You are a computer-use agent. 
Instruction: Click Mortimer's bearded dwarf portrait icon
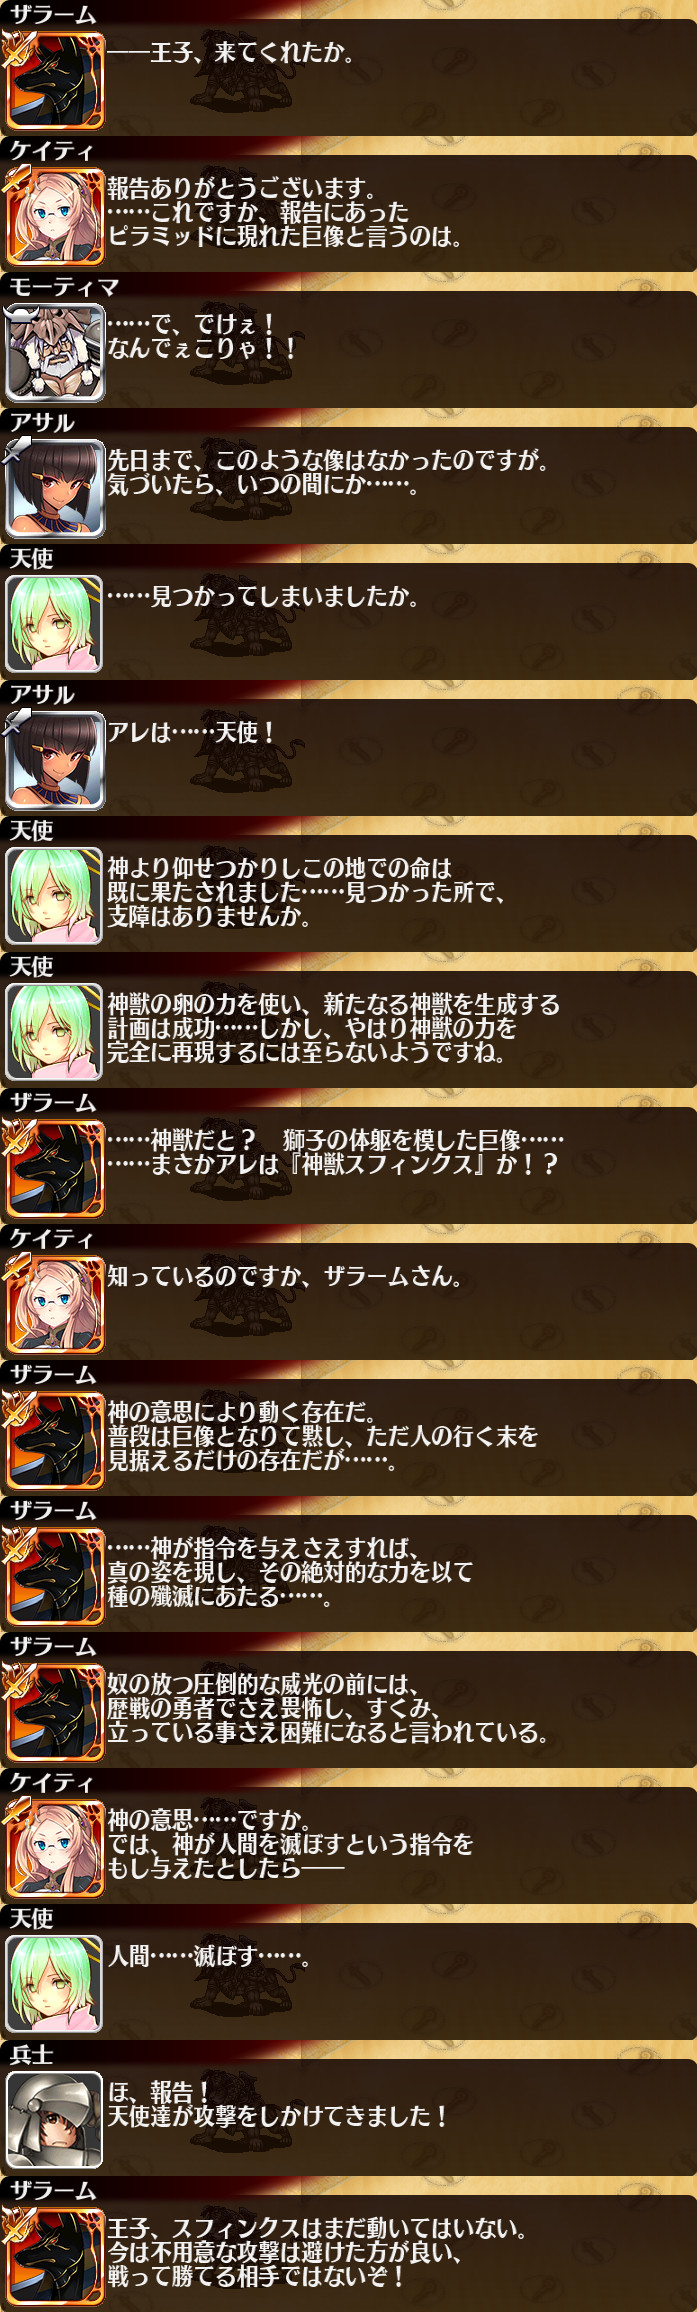(x=54, y=352)
